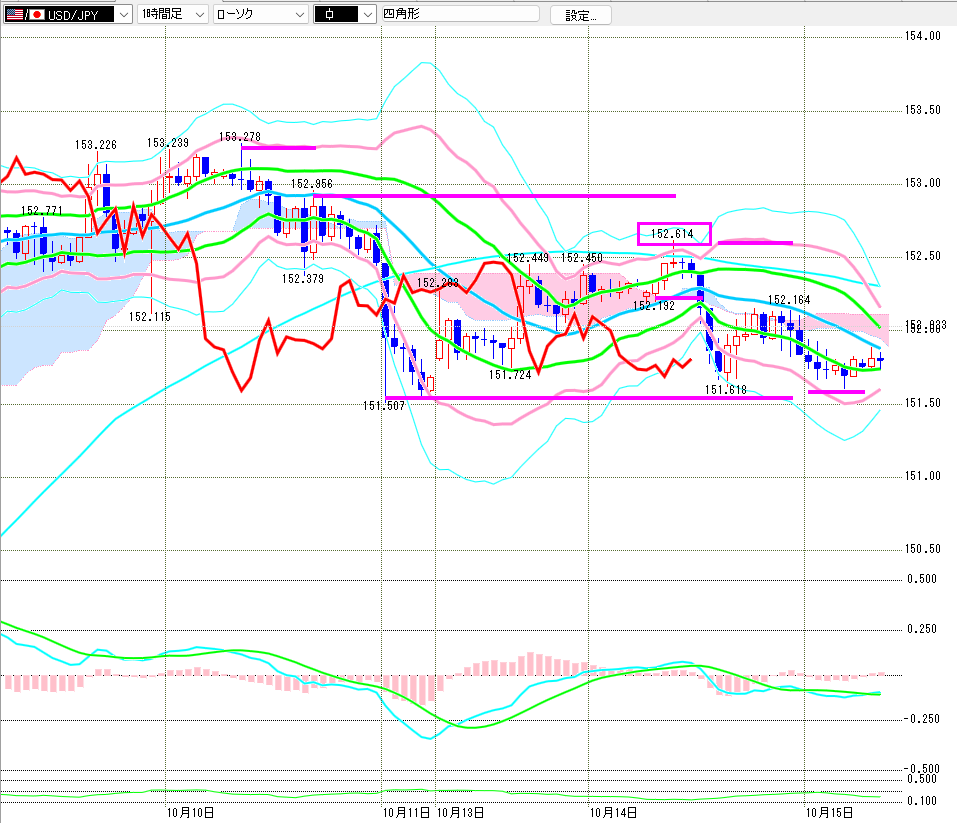Click the 152.115 low price label

tap(150, 316)
